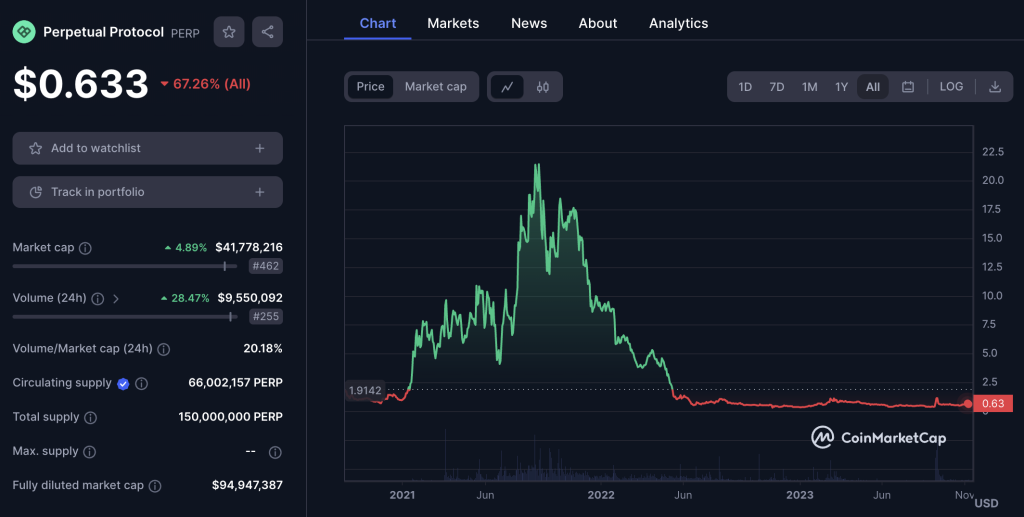Click the Circulating supply verified badge
The height and width of the screenshot is (517, 1024).
123,384
